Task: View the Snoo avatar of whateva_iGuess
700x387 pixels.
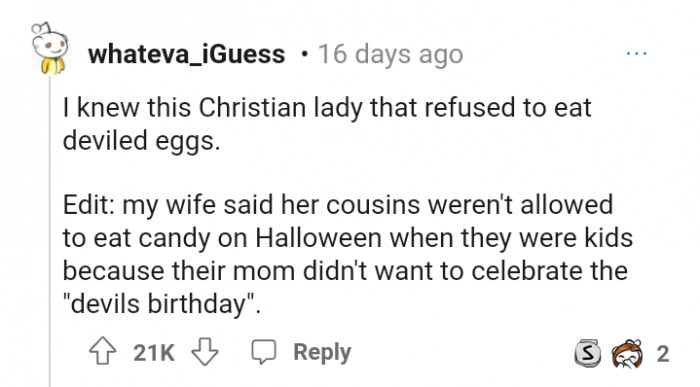Action: tap(50, 48)
